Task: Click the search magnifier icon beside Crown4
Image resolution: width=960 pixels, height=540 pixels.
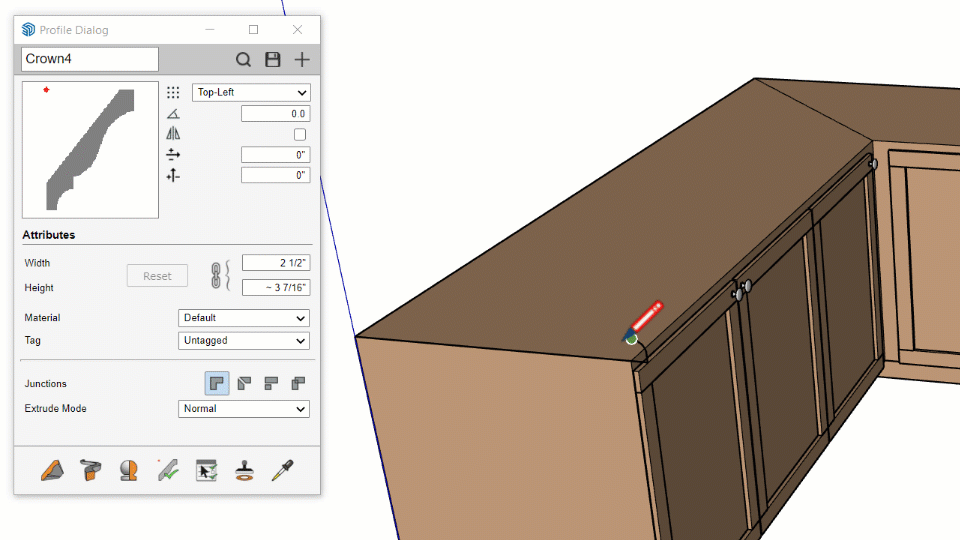Action: coord(243,60)
